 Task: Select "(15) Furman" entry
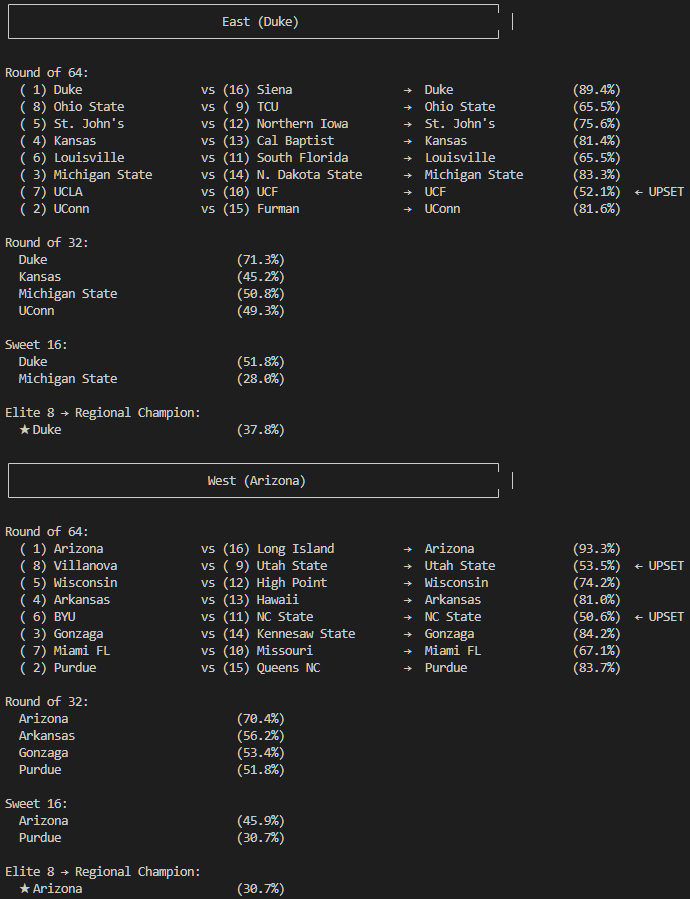(x=261, y=209)
